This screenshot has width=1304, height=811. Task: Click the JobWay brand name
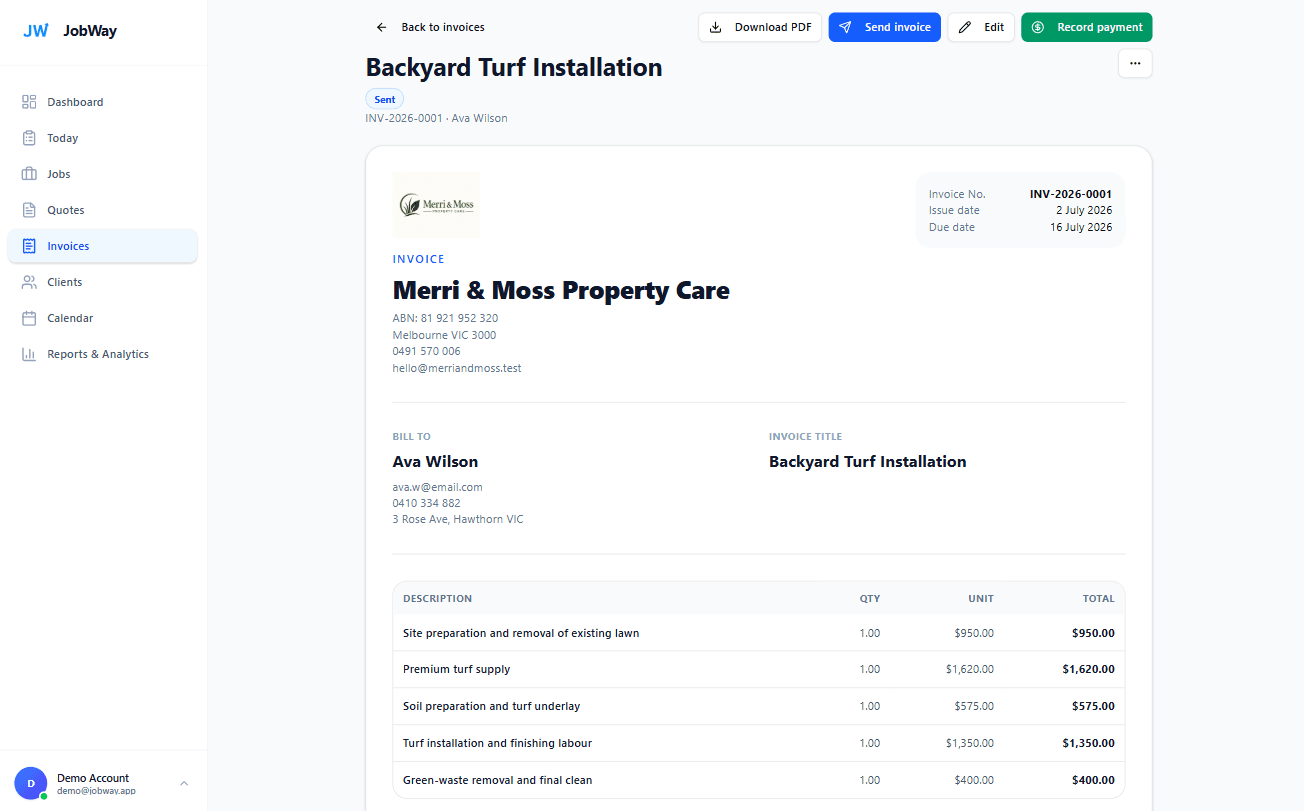pyautogui.click(x=90, y=31)
